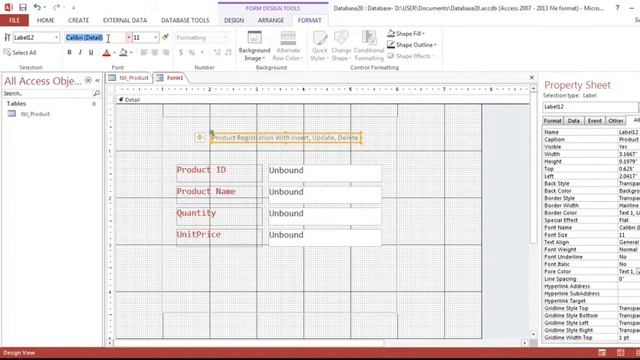
Task: Toggle Italic formatting
Action: pos(80,52)
